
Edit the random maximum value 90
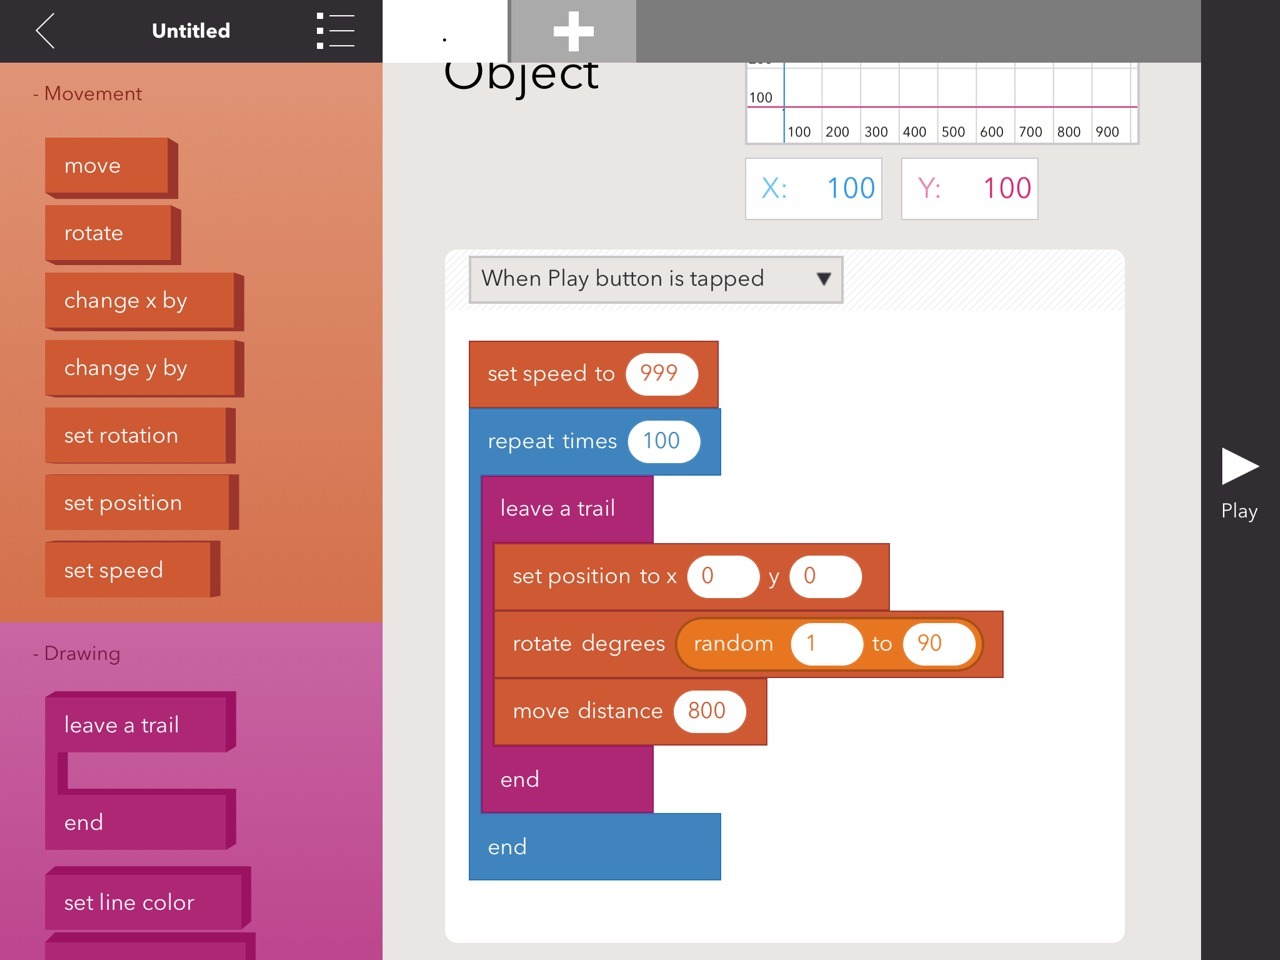pyautogui.click(x=932, y=644)
